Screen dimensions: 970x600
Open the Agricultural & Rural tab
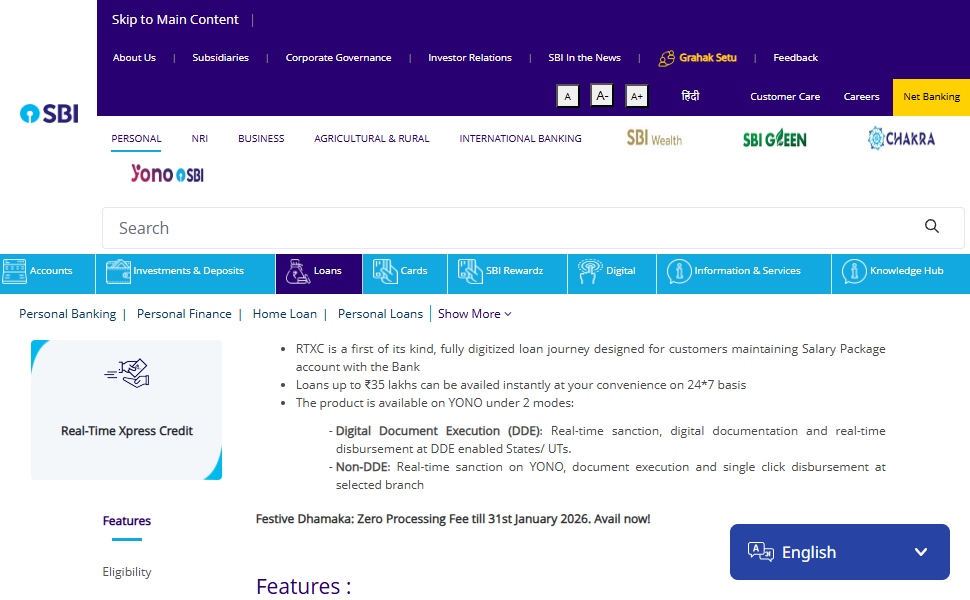pyautogui.click(x=371, y=138)
